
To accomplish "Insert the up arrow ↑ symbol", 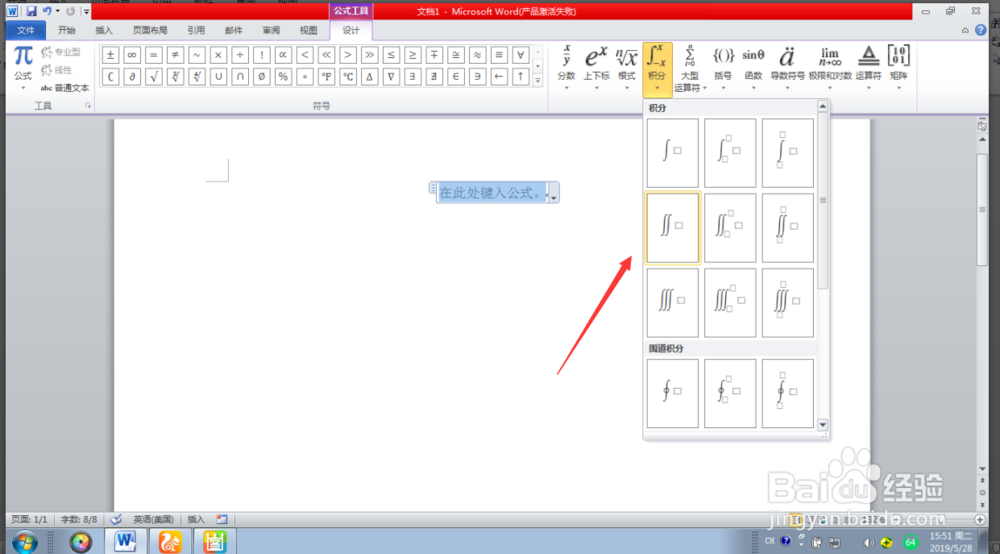I will (520, 77).
